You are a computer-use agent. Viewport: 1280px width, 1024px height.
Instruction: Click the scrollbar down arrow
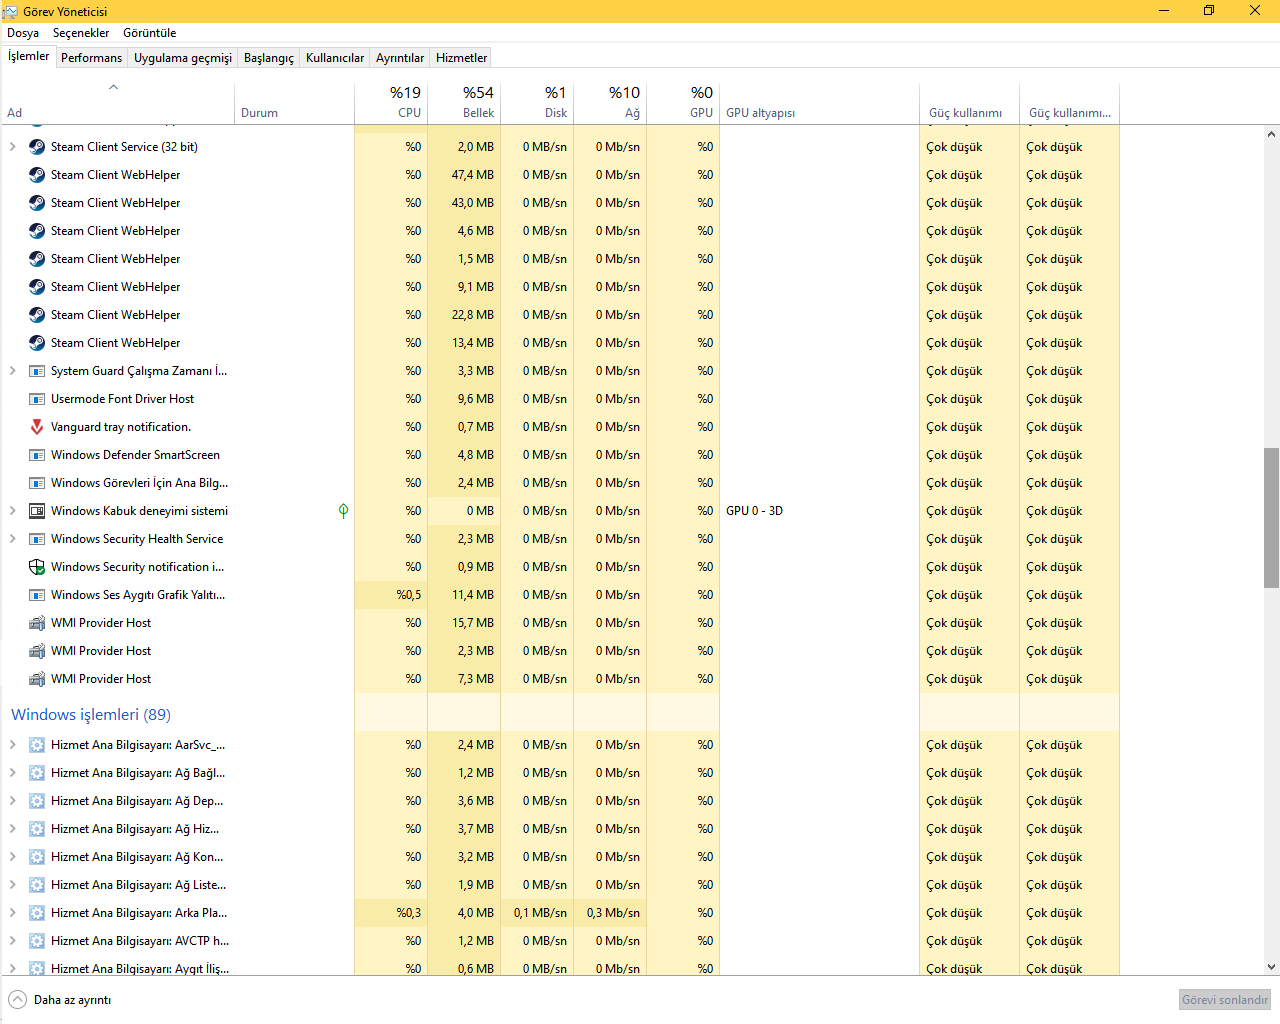1271,967
